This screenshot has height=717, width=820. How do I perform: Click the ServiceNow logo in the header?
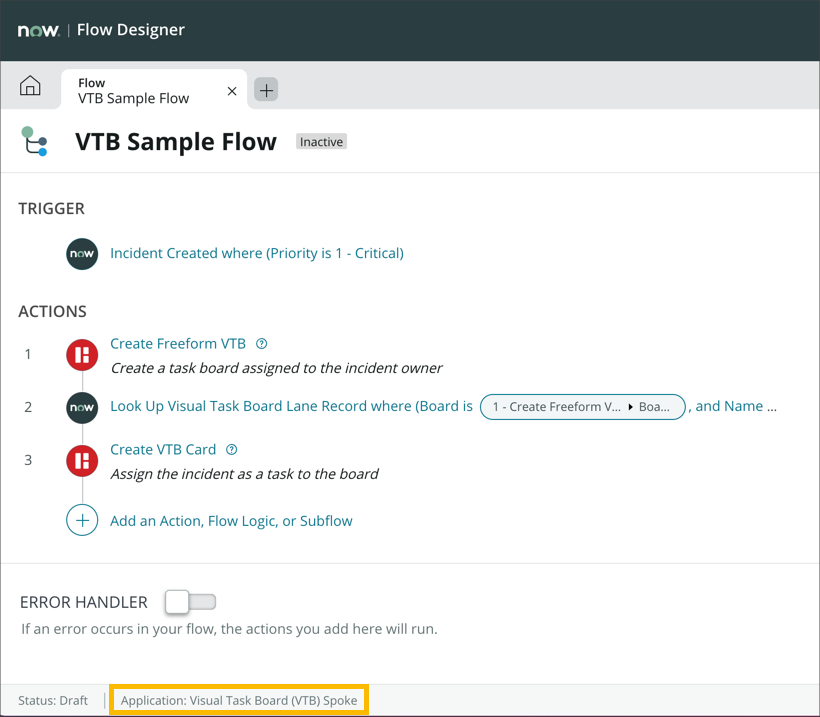[38, 30]
